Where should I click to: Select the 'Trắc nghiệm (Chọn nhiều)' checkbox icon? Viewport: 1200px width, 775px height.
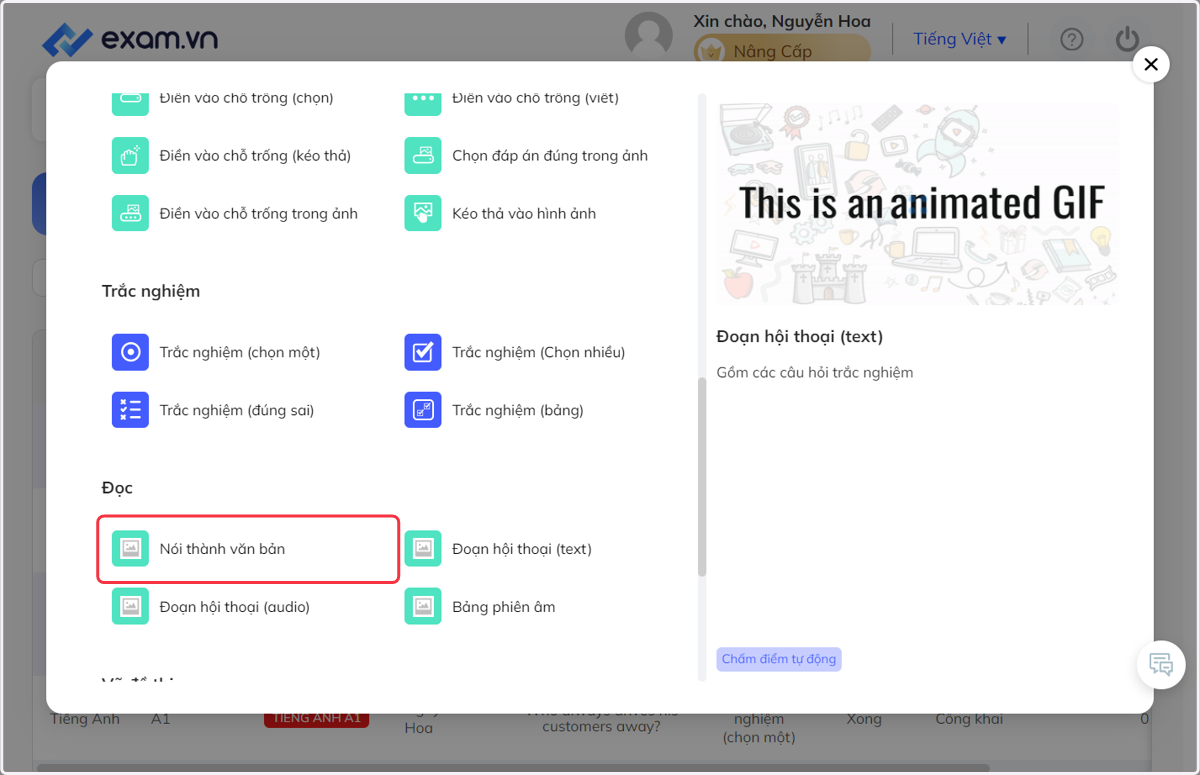[423, 352]
